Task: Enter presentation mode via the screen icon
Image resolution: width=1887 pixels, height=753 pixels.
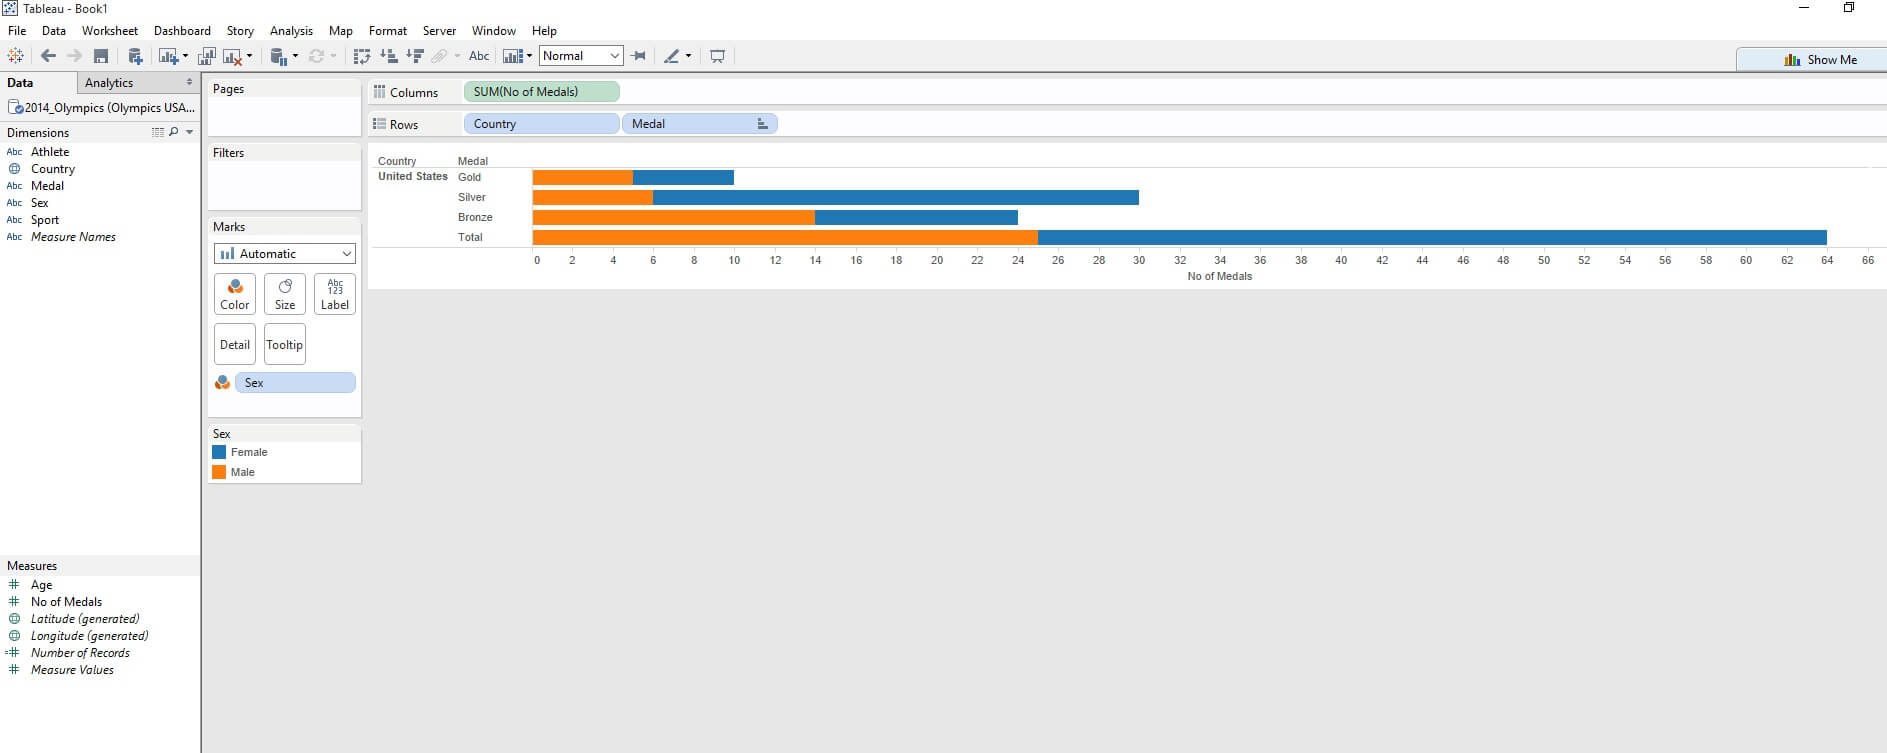Action: [x=717, y=56]
